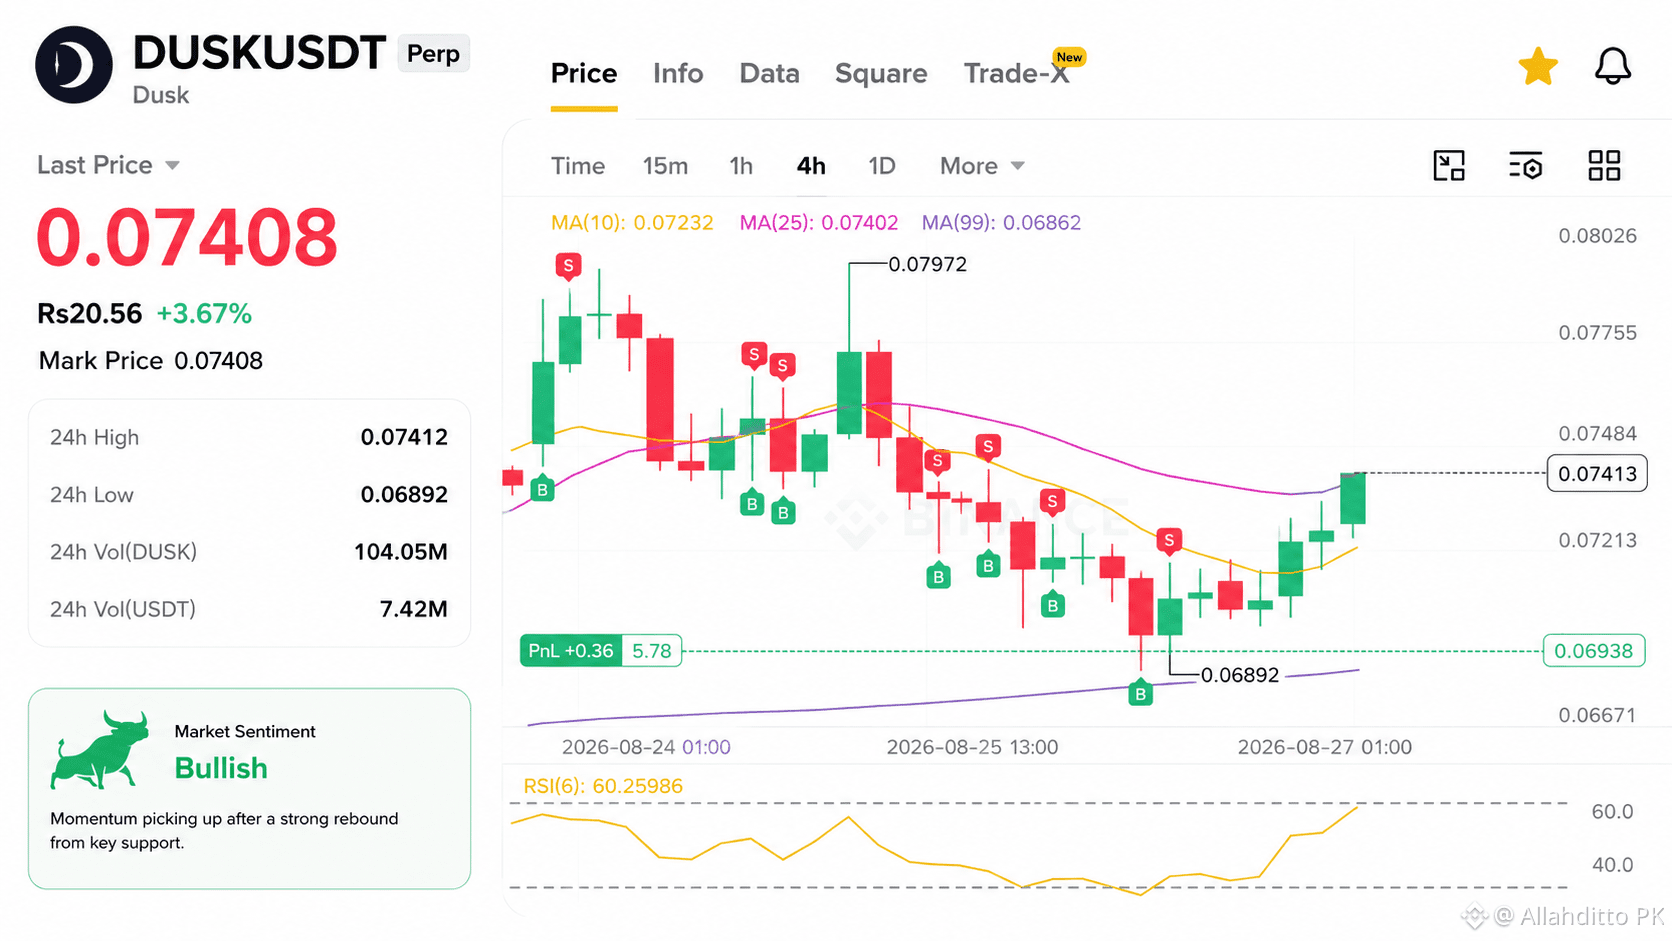
Task: Click the 0.06938 entry price label
Action: pos(1593,651)
